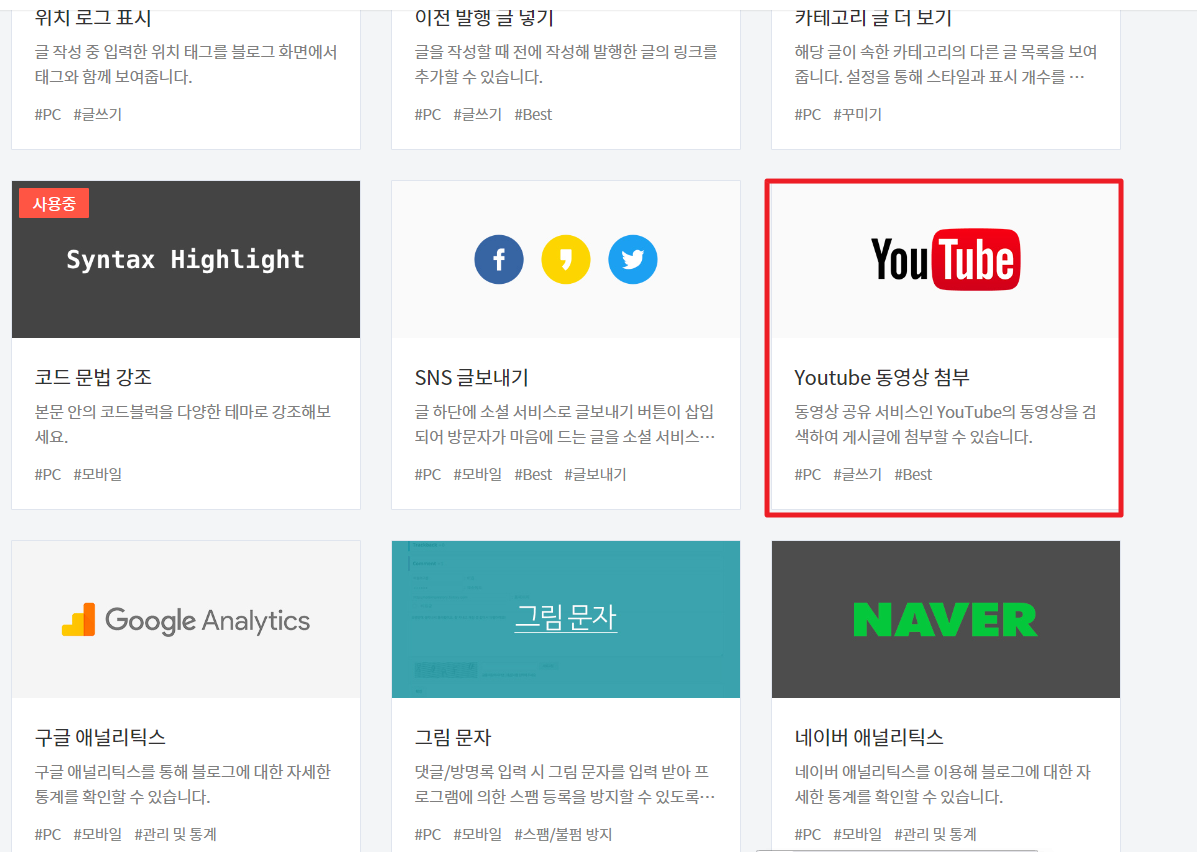Click the teal 그림 문자 banner
1197x852 pixels.
(566, 620)
